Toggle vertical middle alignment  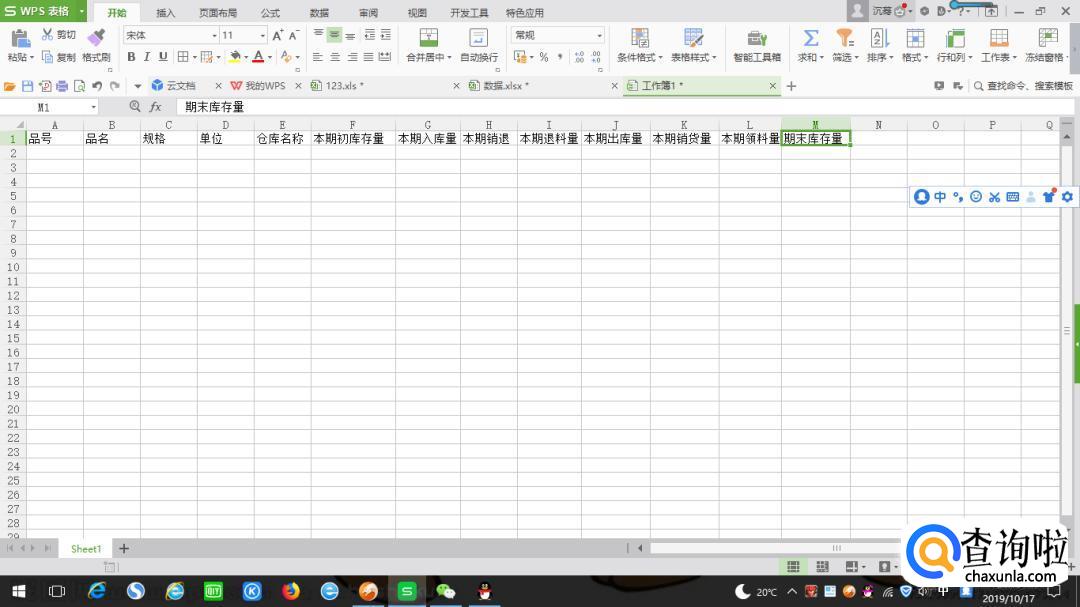[334, 34]
